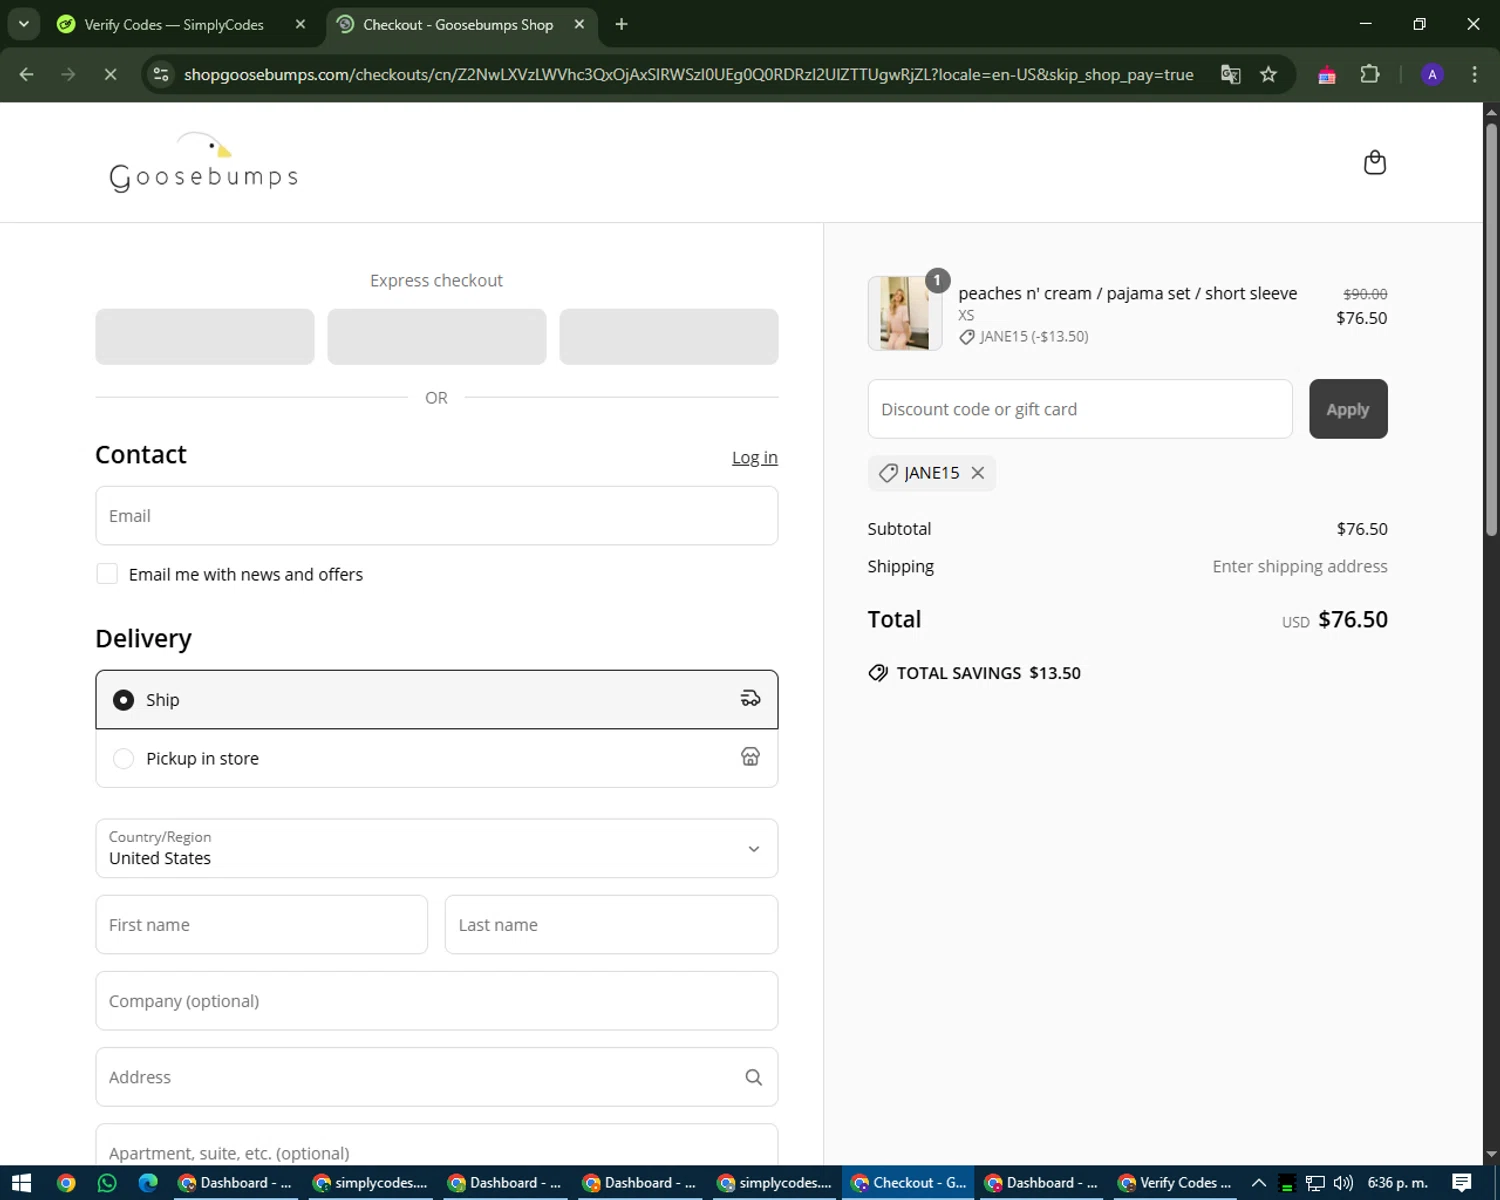
Task: Click the taskbar clock 6:36 p. m.
Action: point(1398,1183)
